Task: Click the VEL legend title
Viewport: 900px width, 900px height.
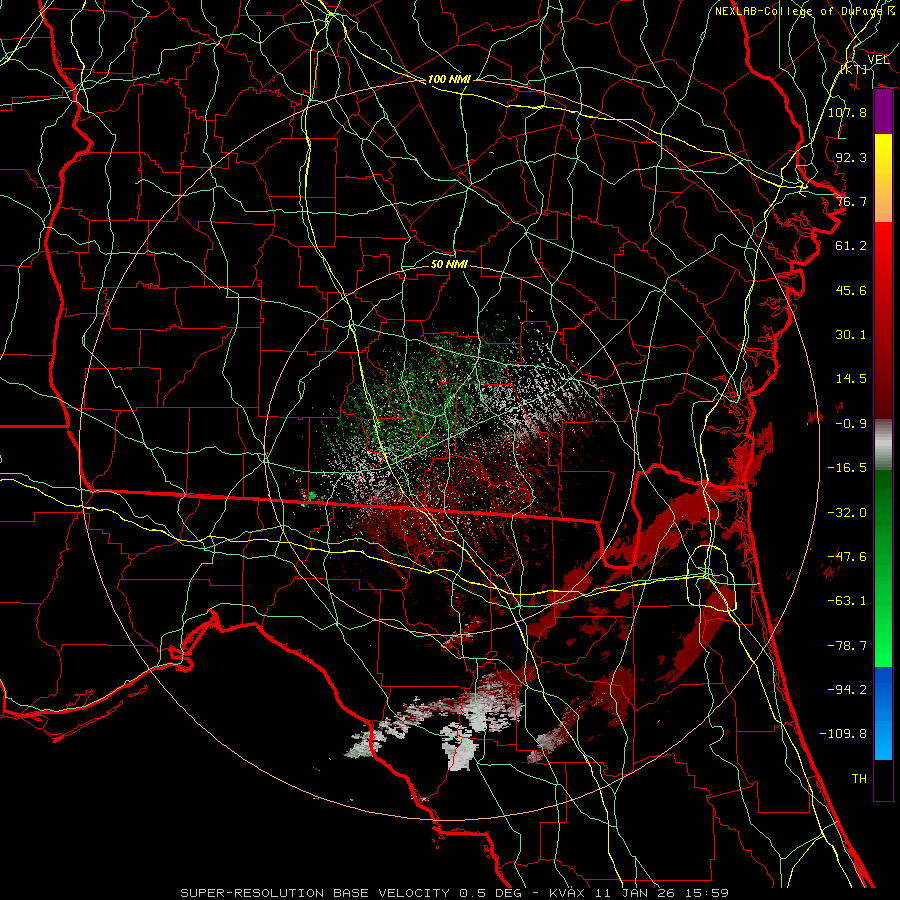Action: click(x=878, y=59)
